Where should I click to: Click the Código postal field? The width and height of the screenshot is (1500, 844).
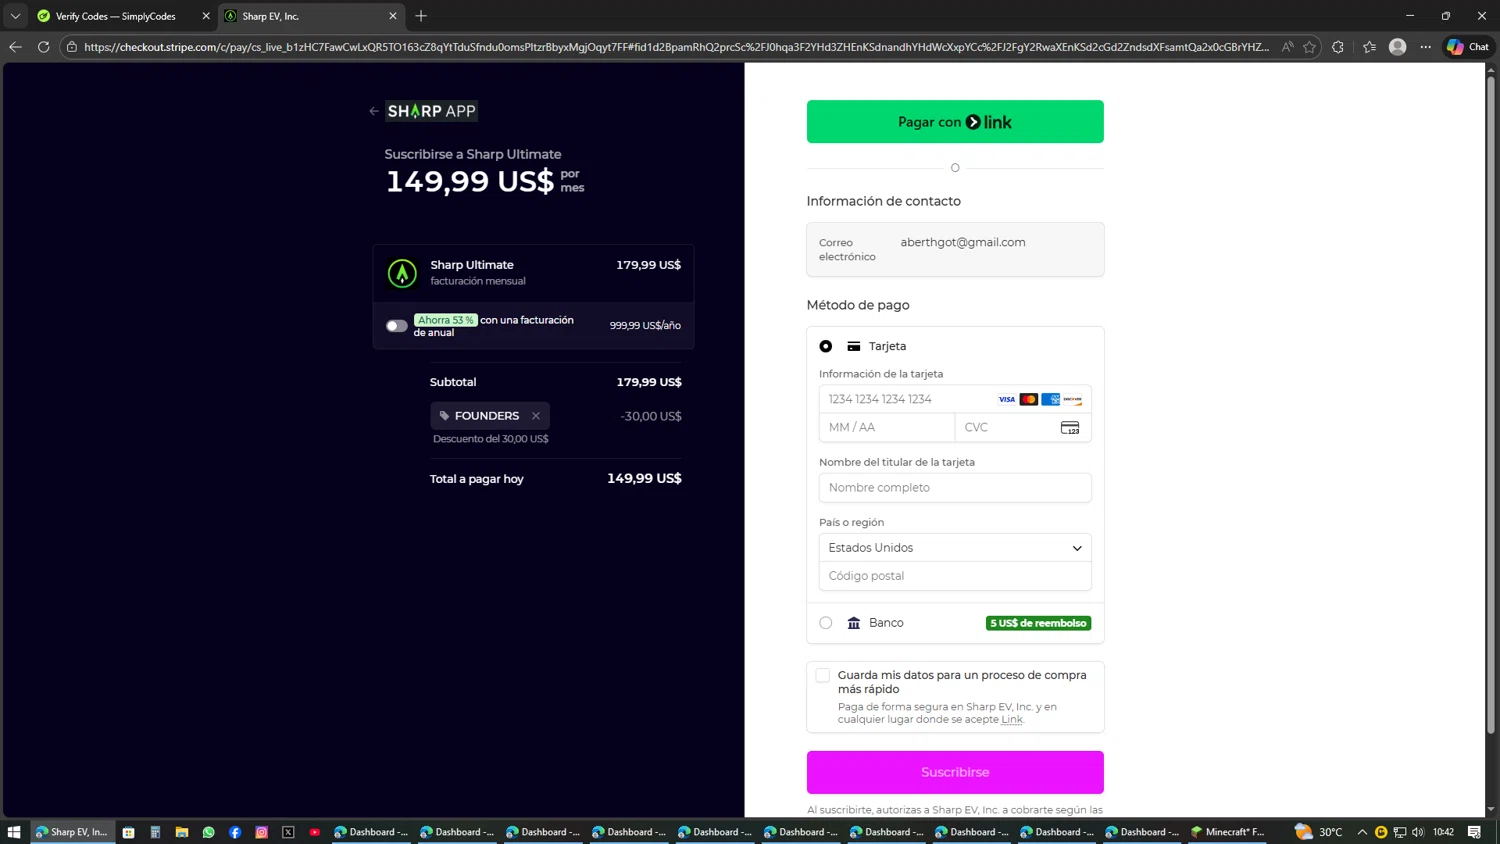click(x=955, y=576)
